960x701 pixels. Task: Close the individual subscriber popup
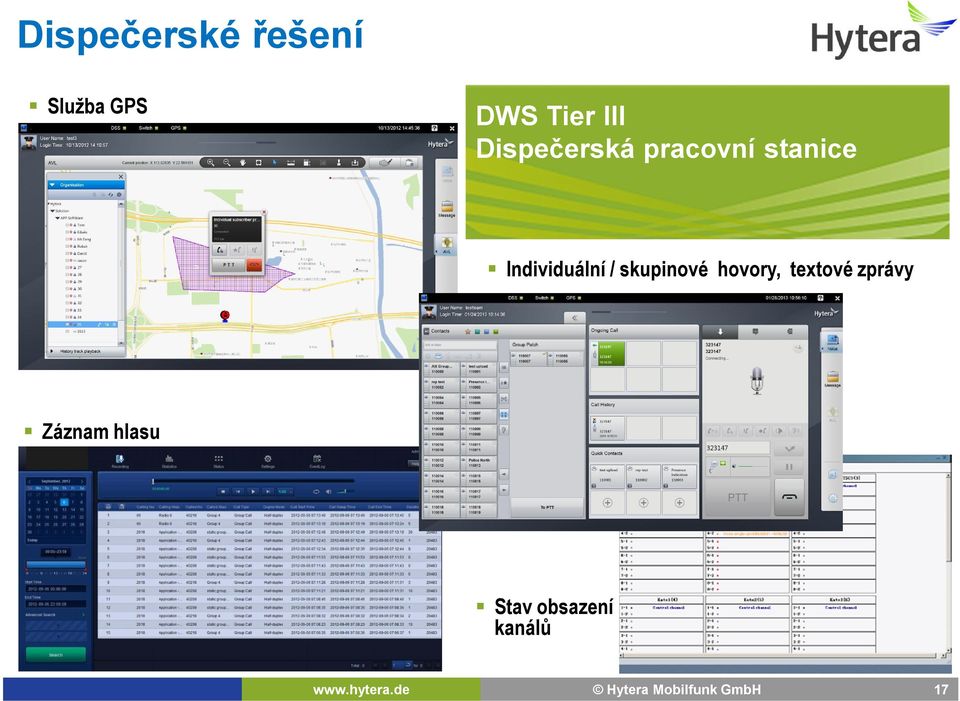coord(264,213)
